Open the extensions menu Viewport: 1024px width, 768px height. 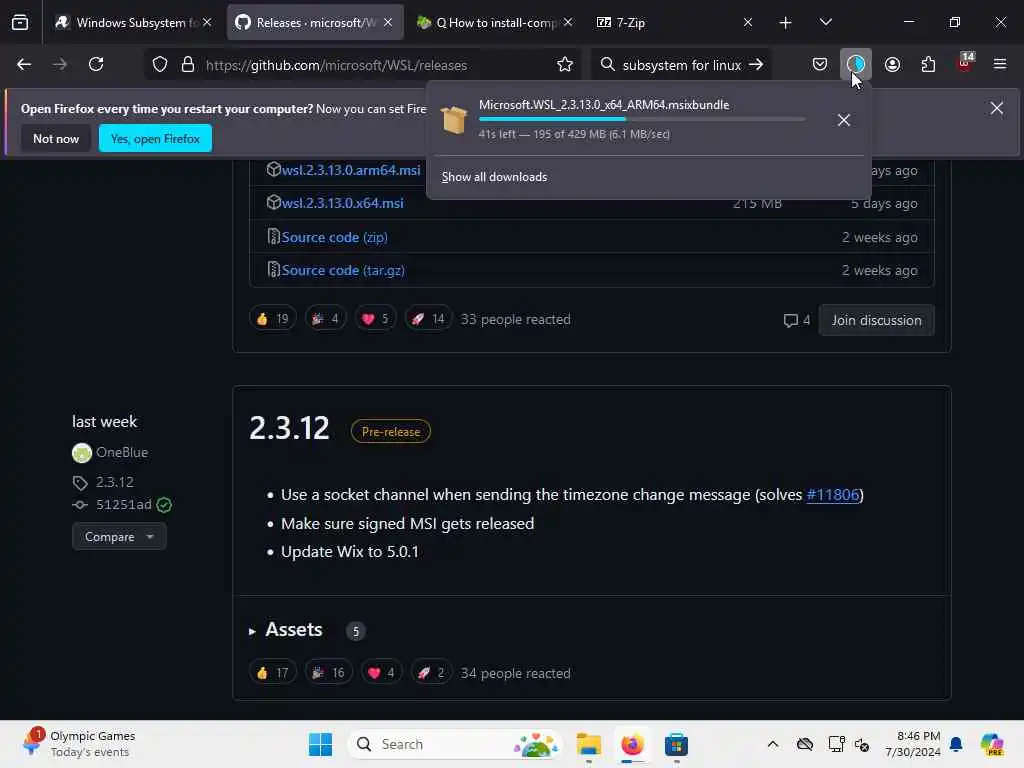tap(928, 65)
